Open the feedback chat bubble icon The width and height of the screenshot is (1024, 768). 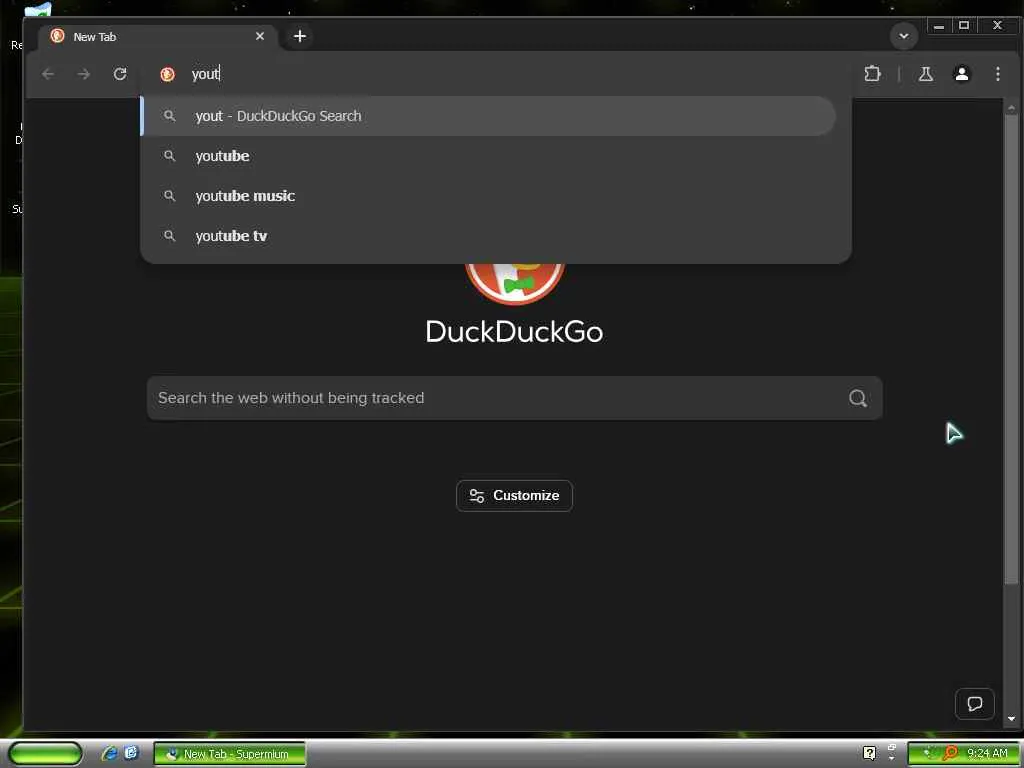[975, 704]
